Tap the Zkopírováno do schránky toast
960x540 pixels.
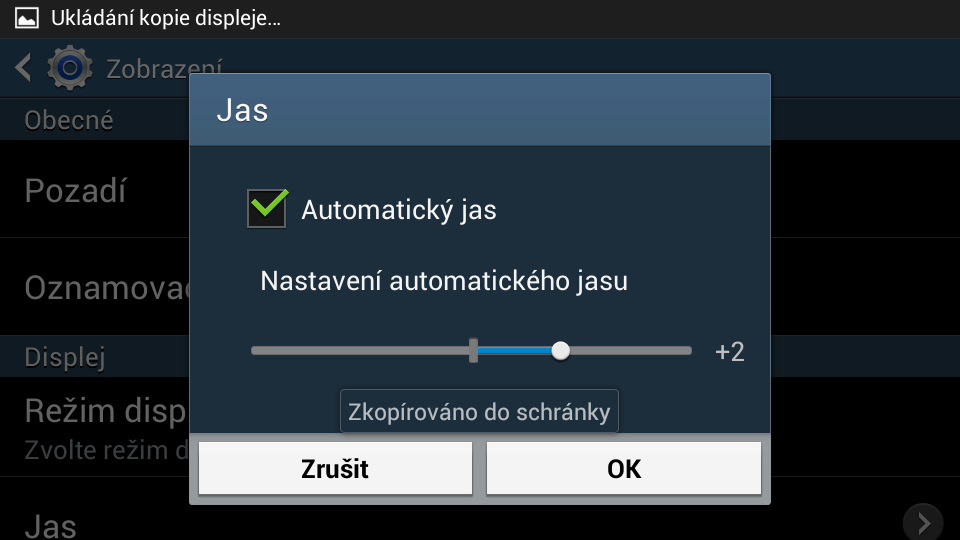point(479,411)
